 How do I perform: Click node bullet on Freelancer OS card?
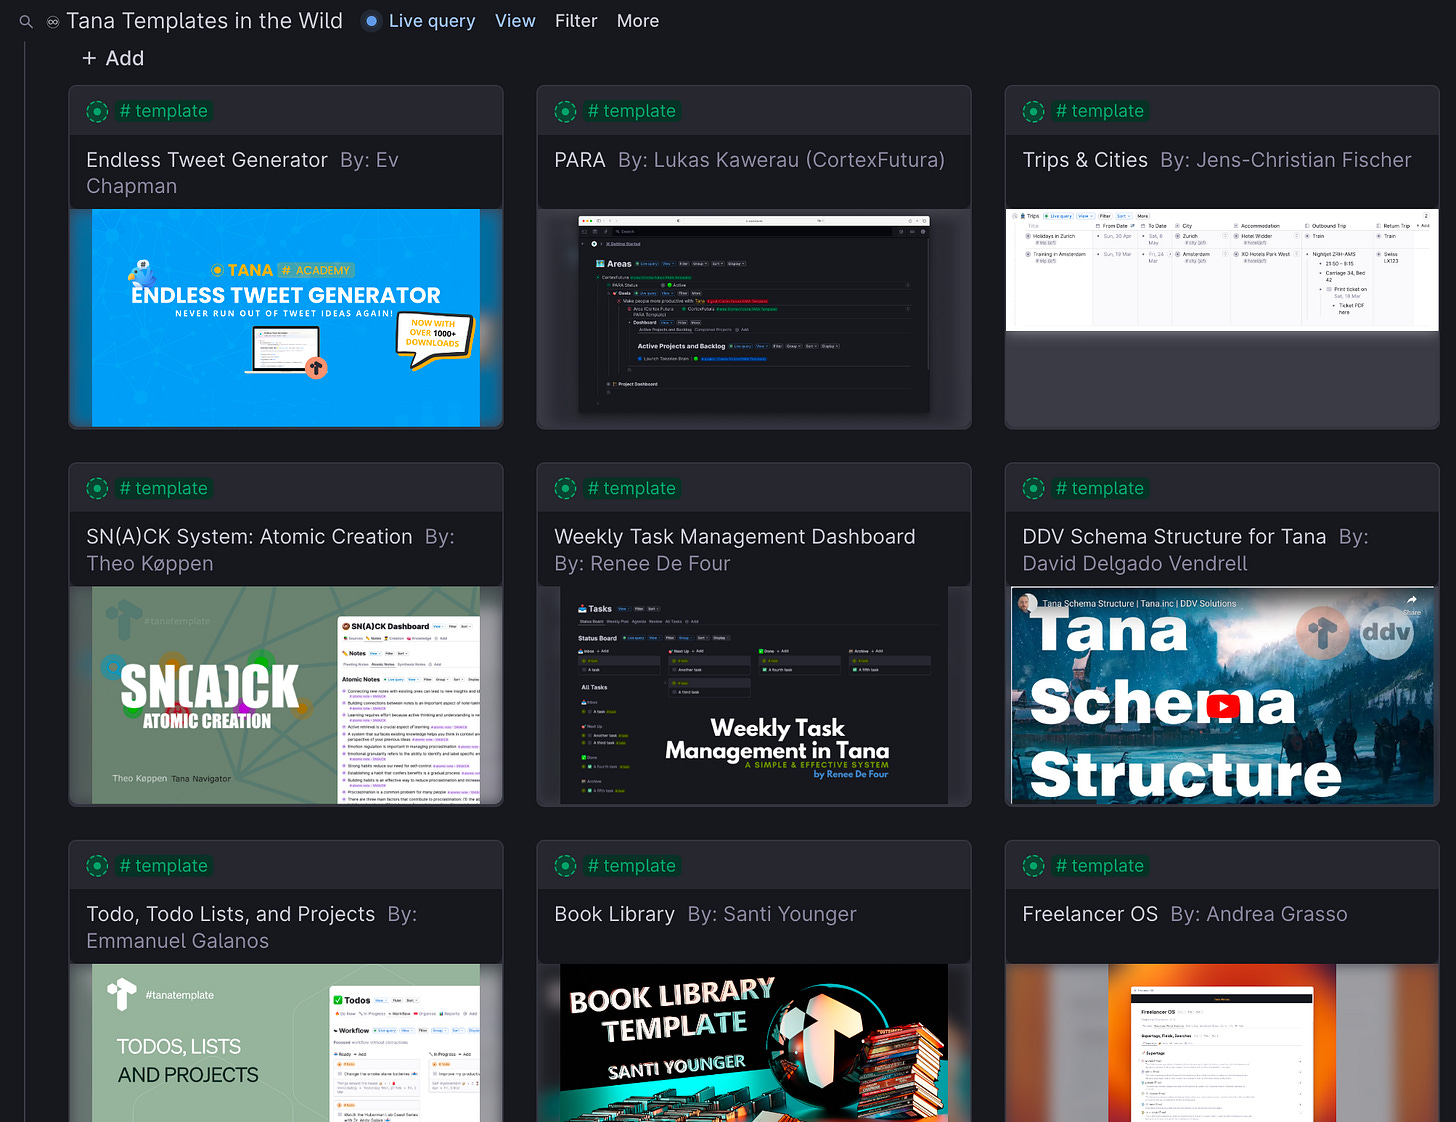click(1033, 866)
